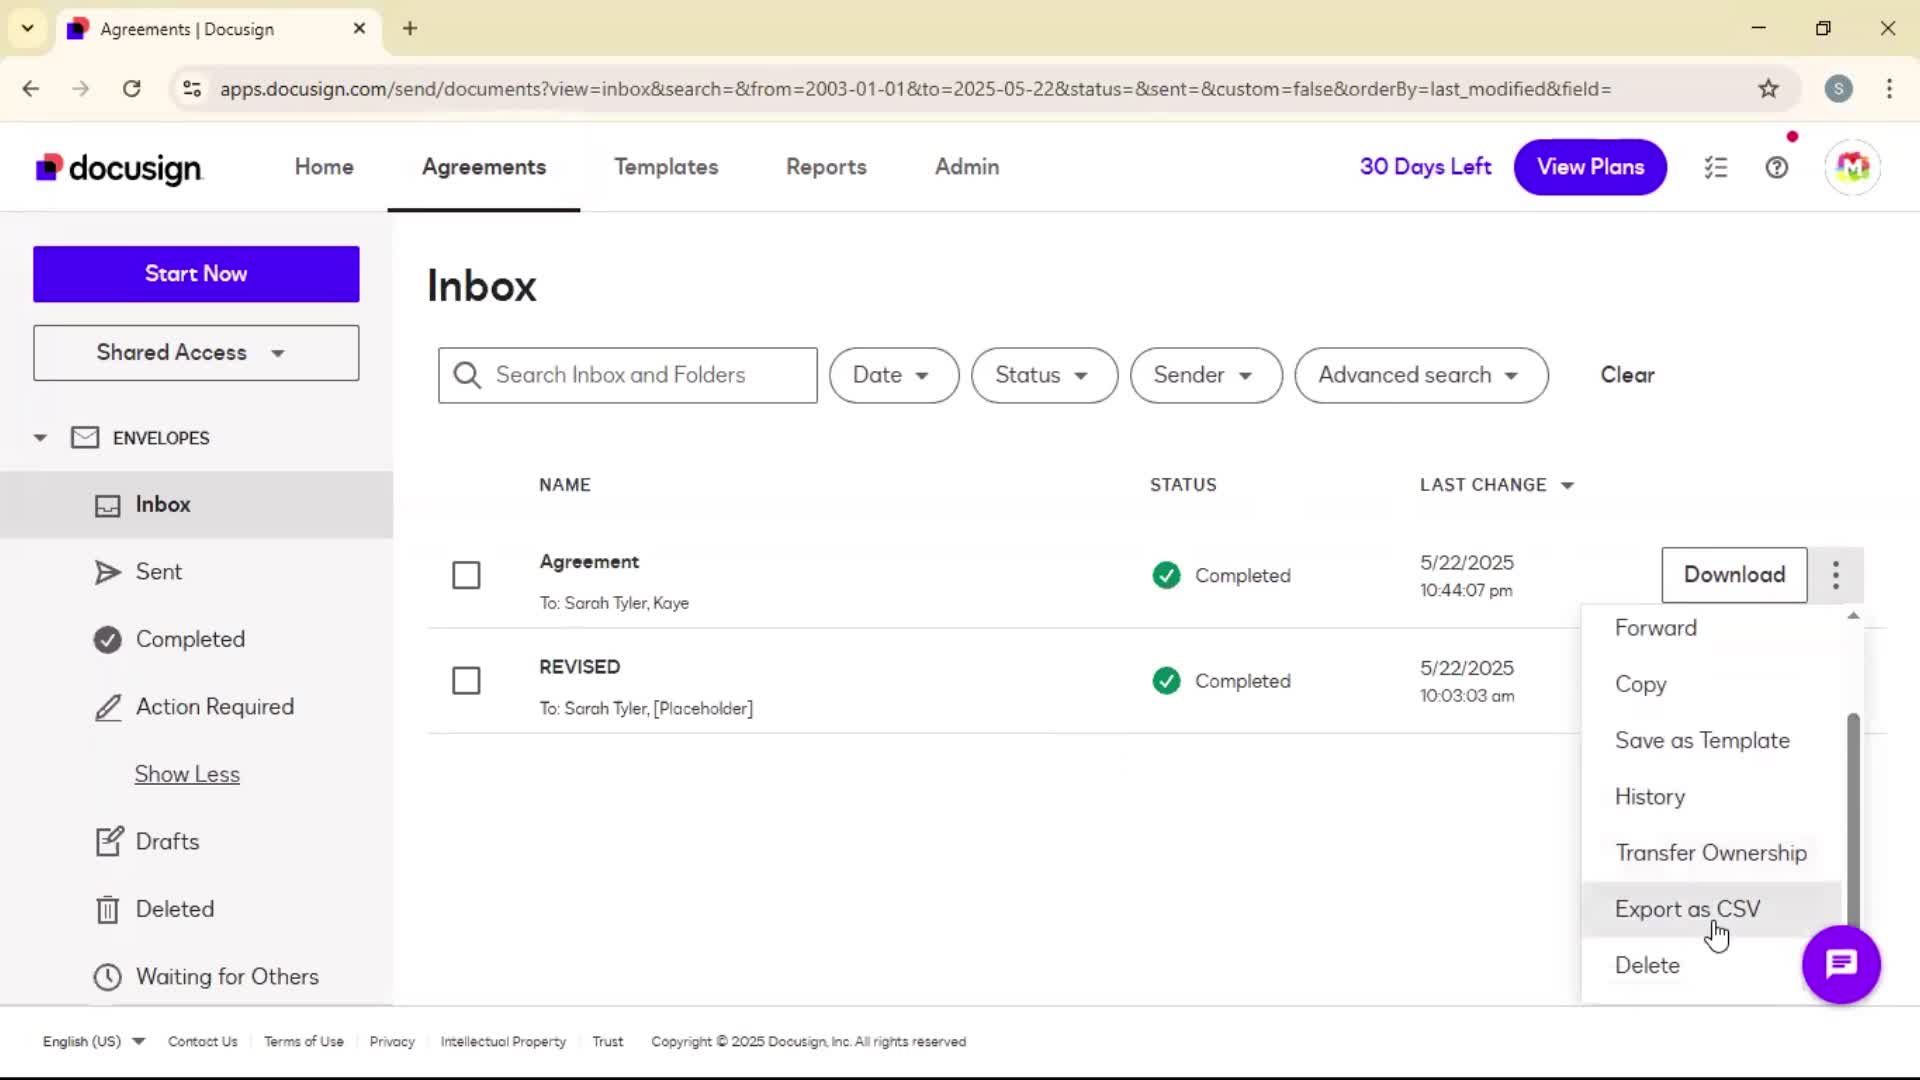Open the REVISED envelope name
This screenshot has width=1920, height=1080.
point(579,667)
